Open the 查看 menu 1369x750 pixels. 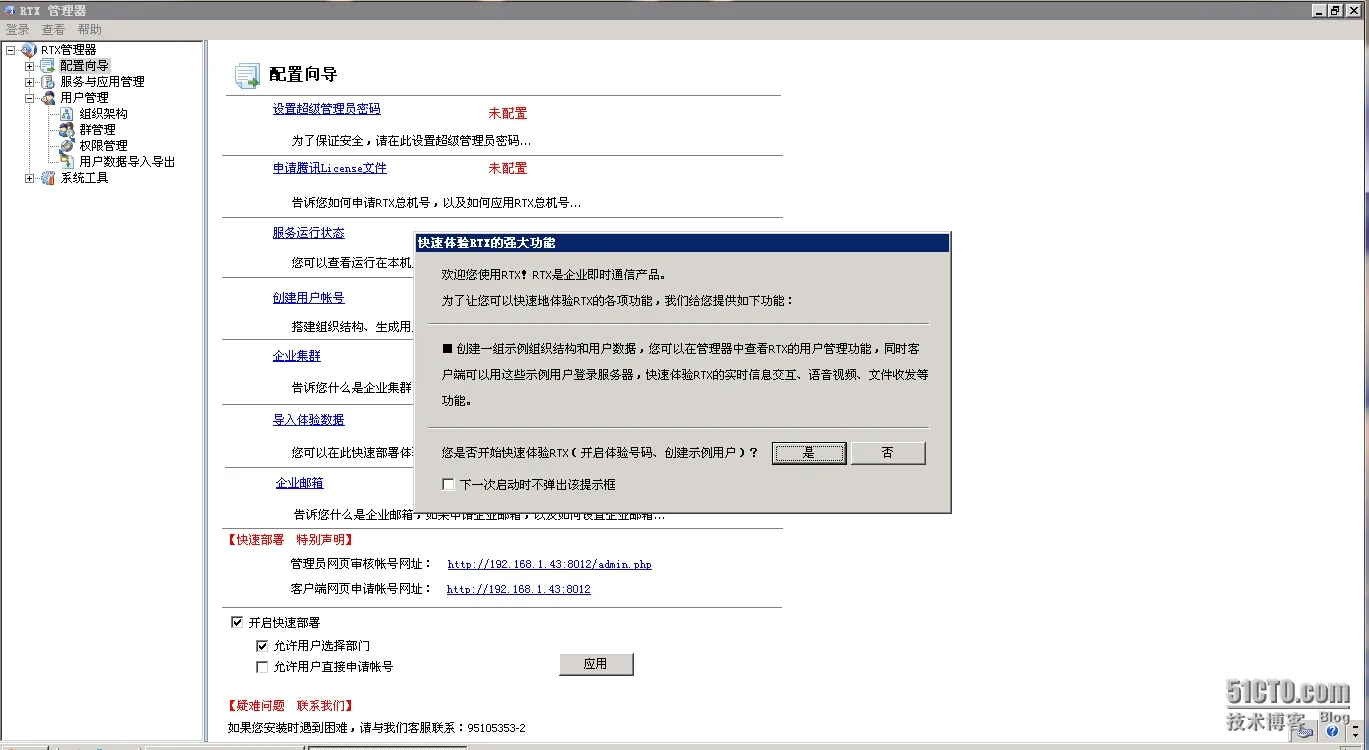53,28
